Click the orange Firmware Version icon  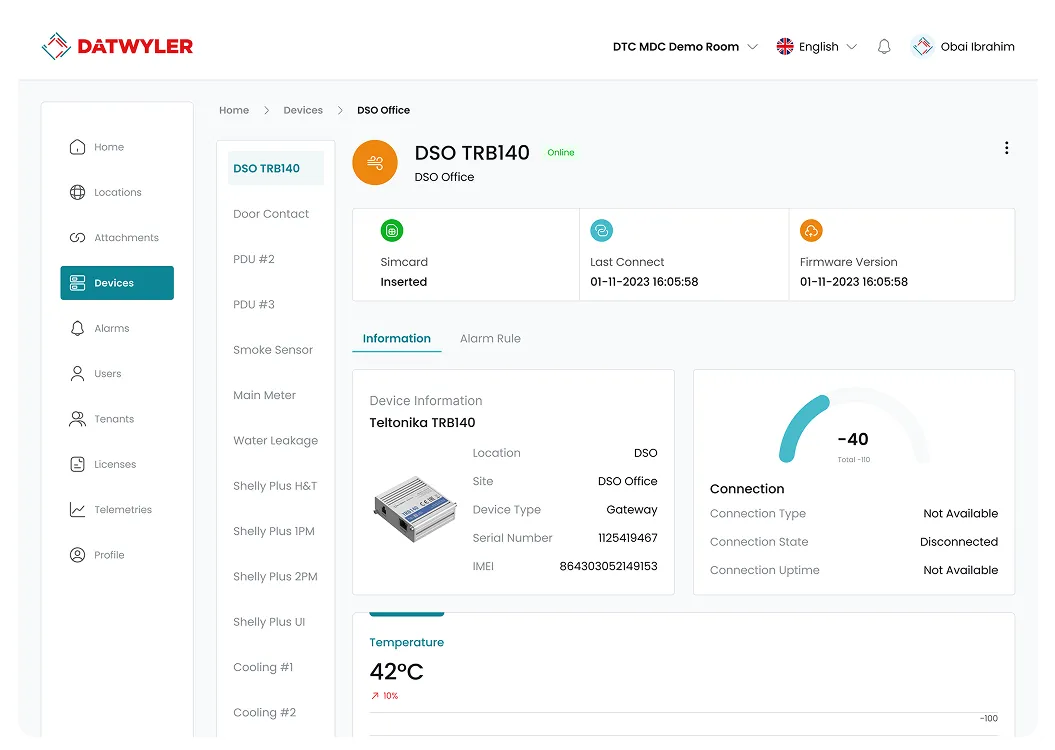pyautogui.click(x=811, y=231)
